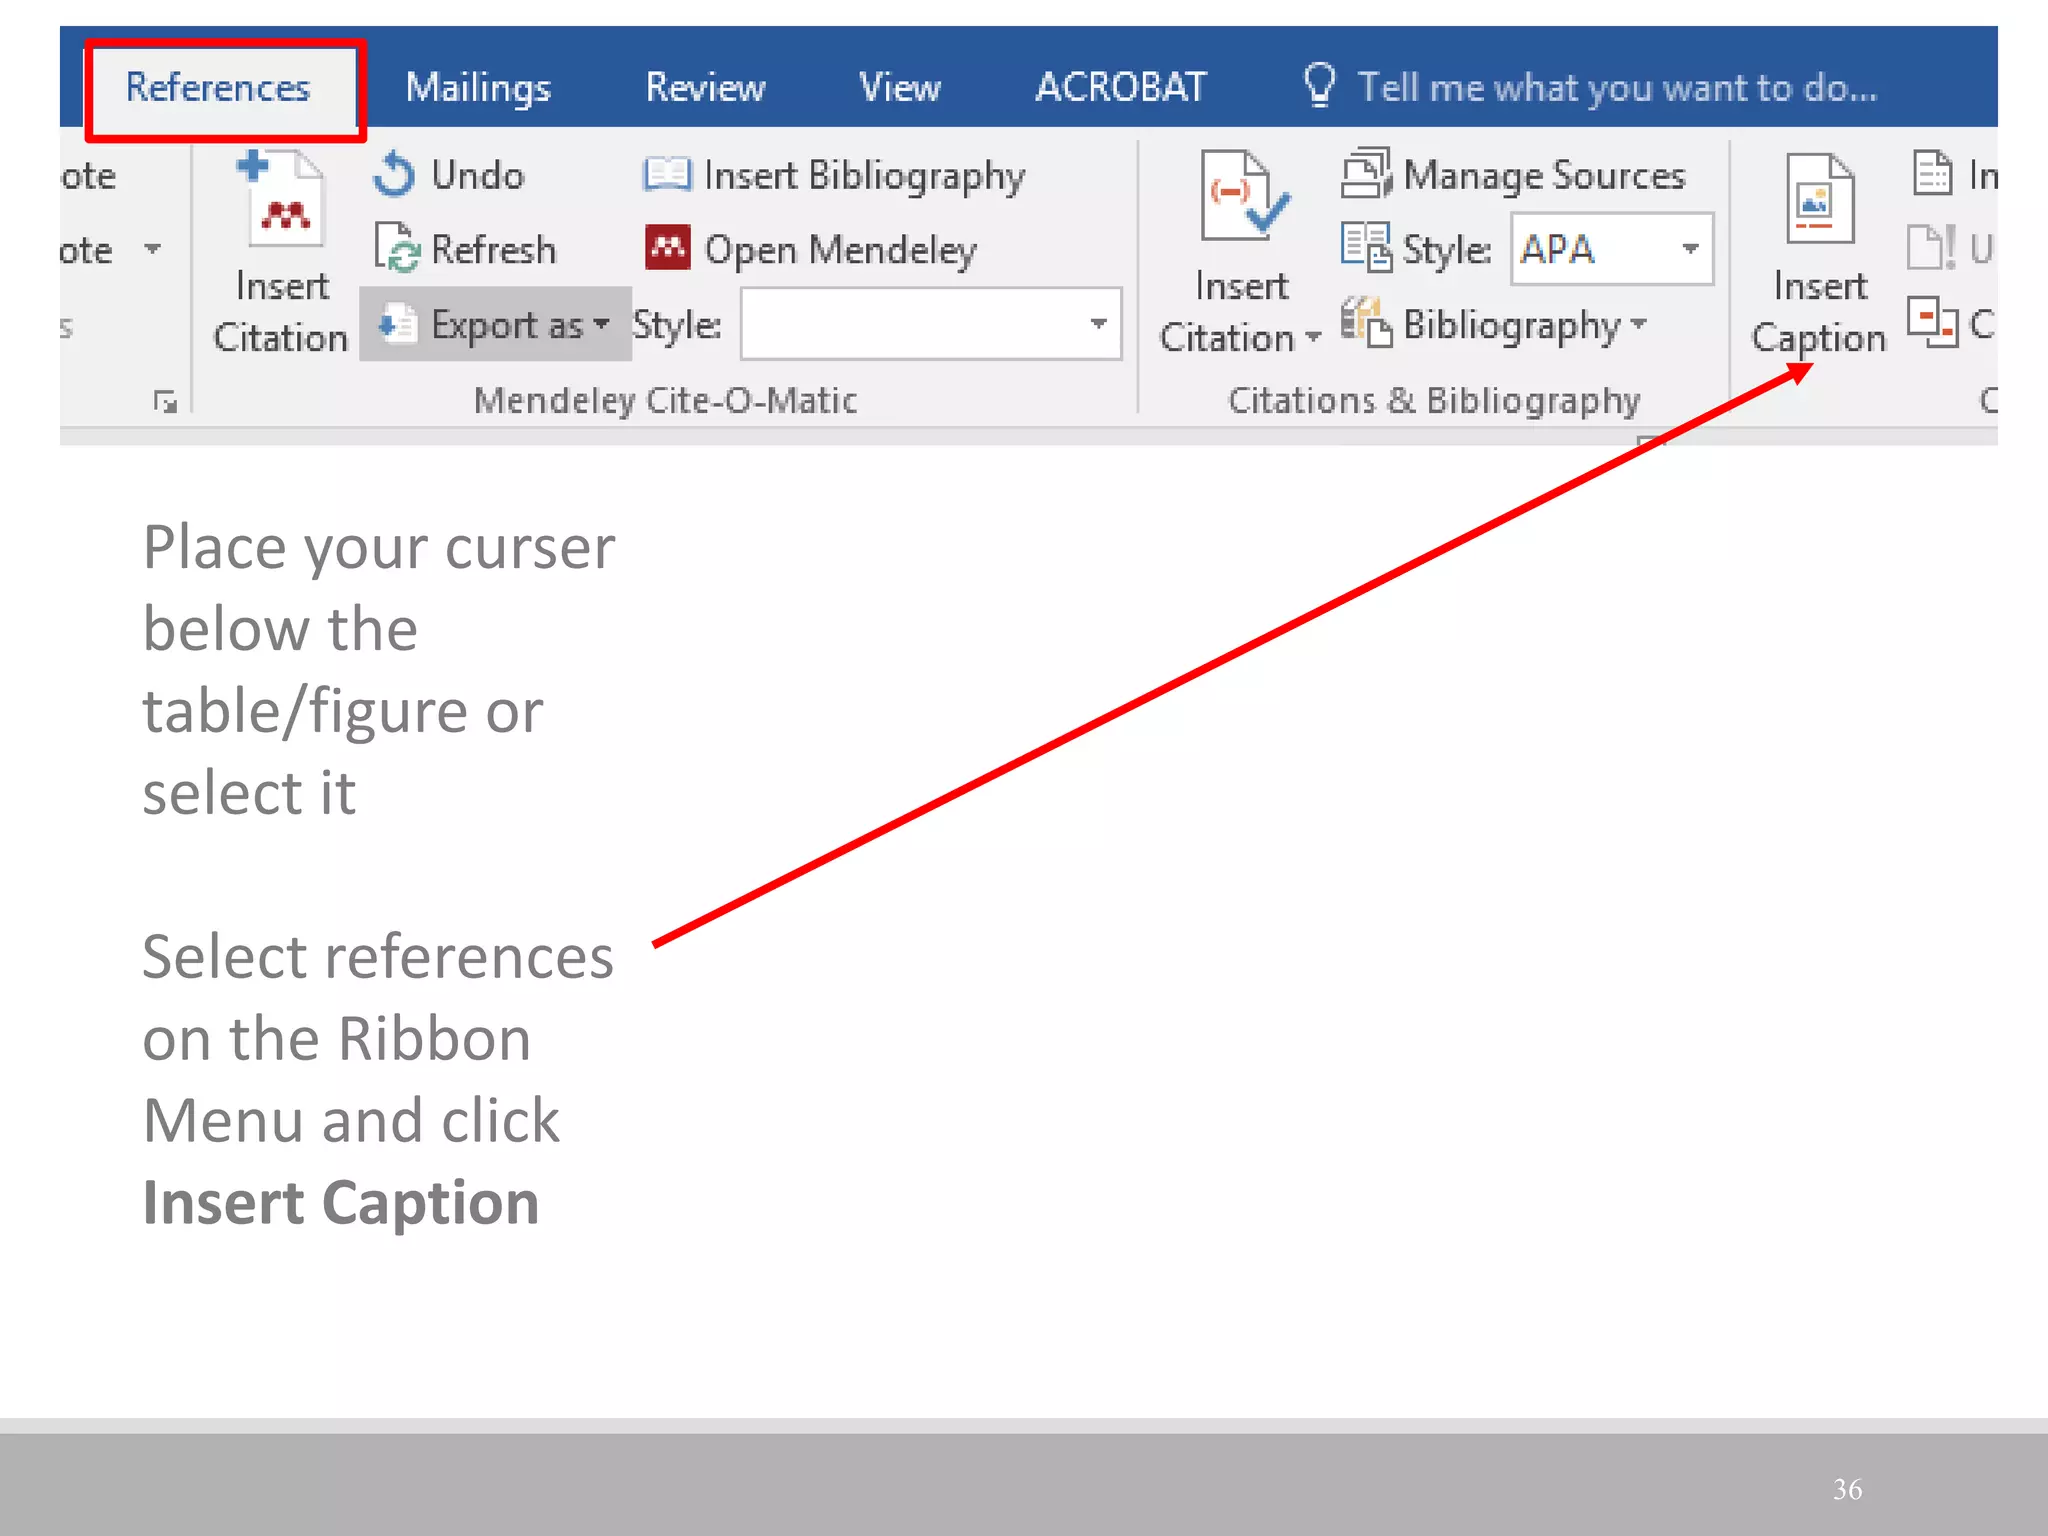This screenshot has width=2048, height=1536.
Task: Click Mendeley Insert Citation icon
Action: pos(282,197)
